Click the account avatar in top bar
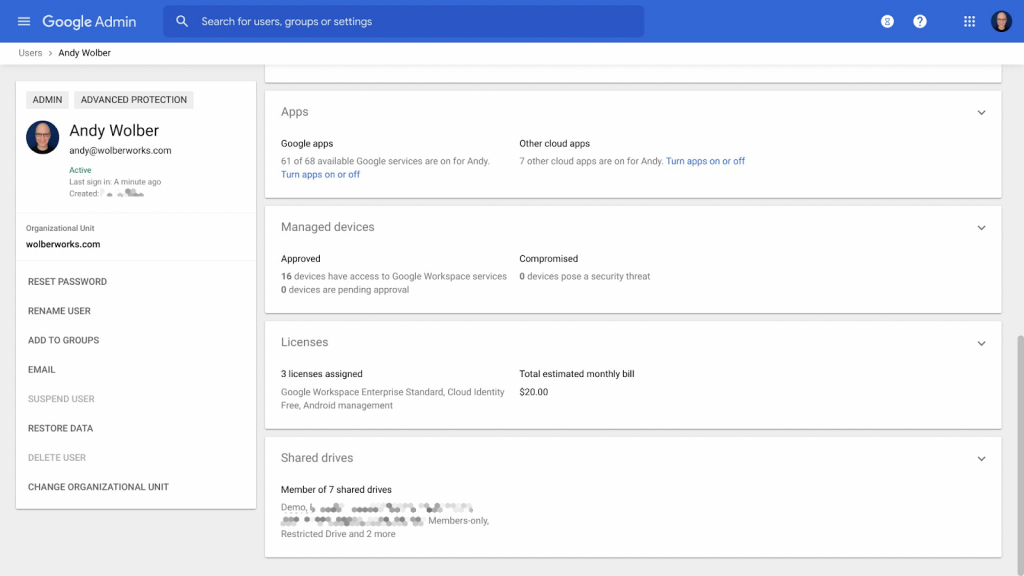This screenshot has width=1024, height=576. click(x=1001, y=21)
